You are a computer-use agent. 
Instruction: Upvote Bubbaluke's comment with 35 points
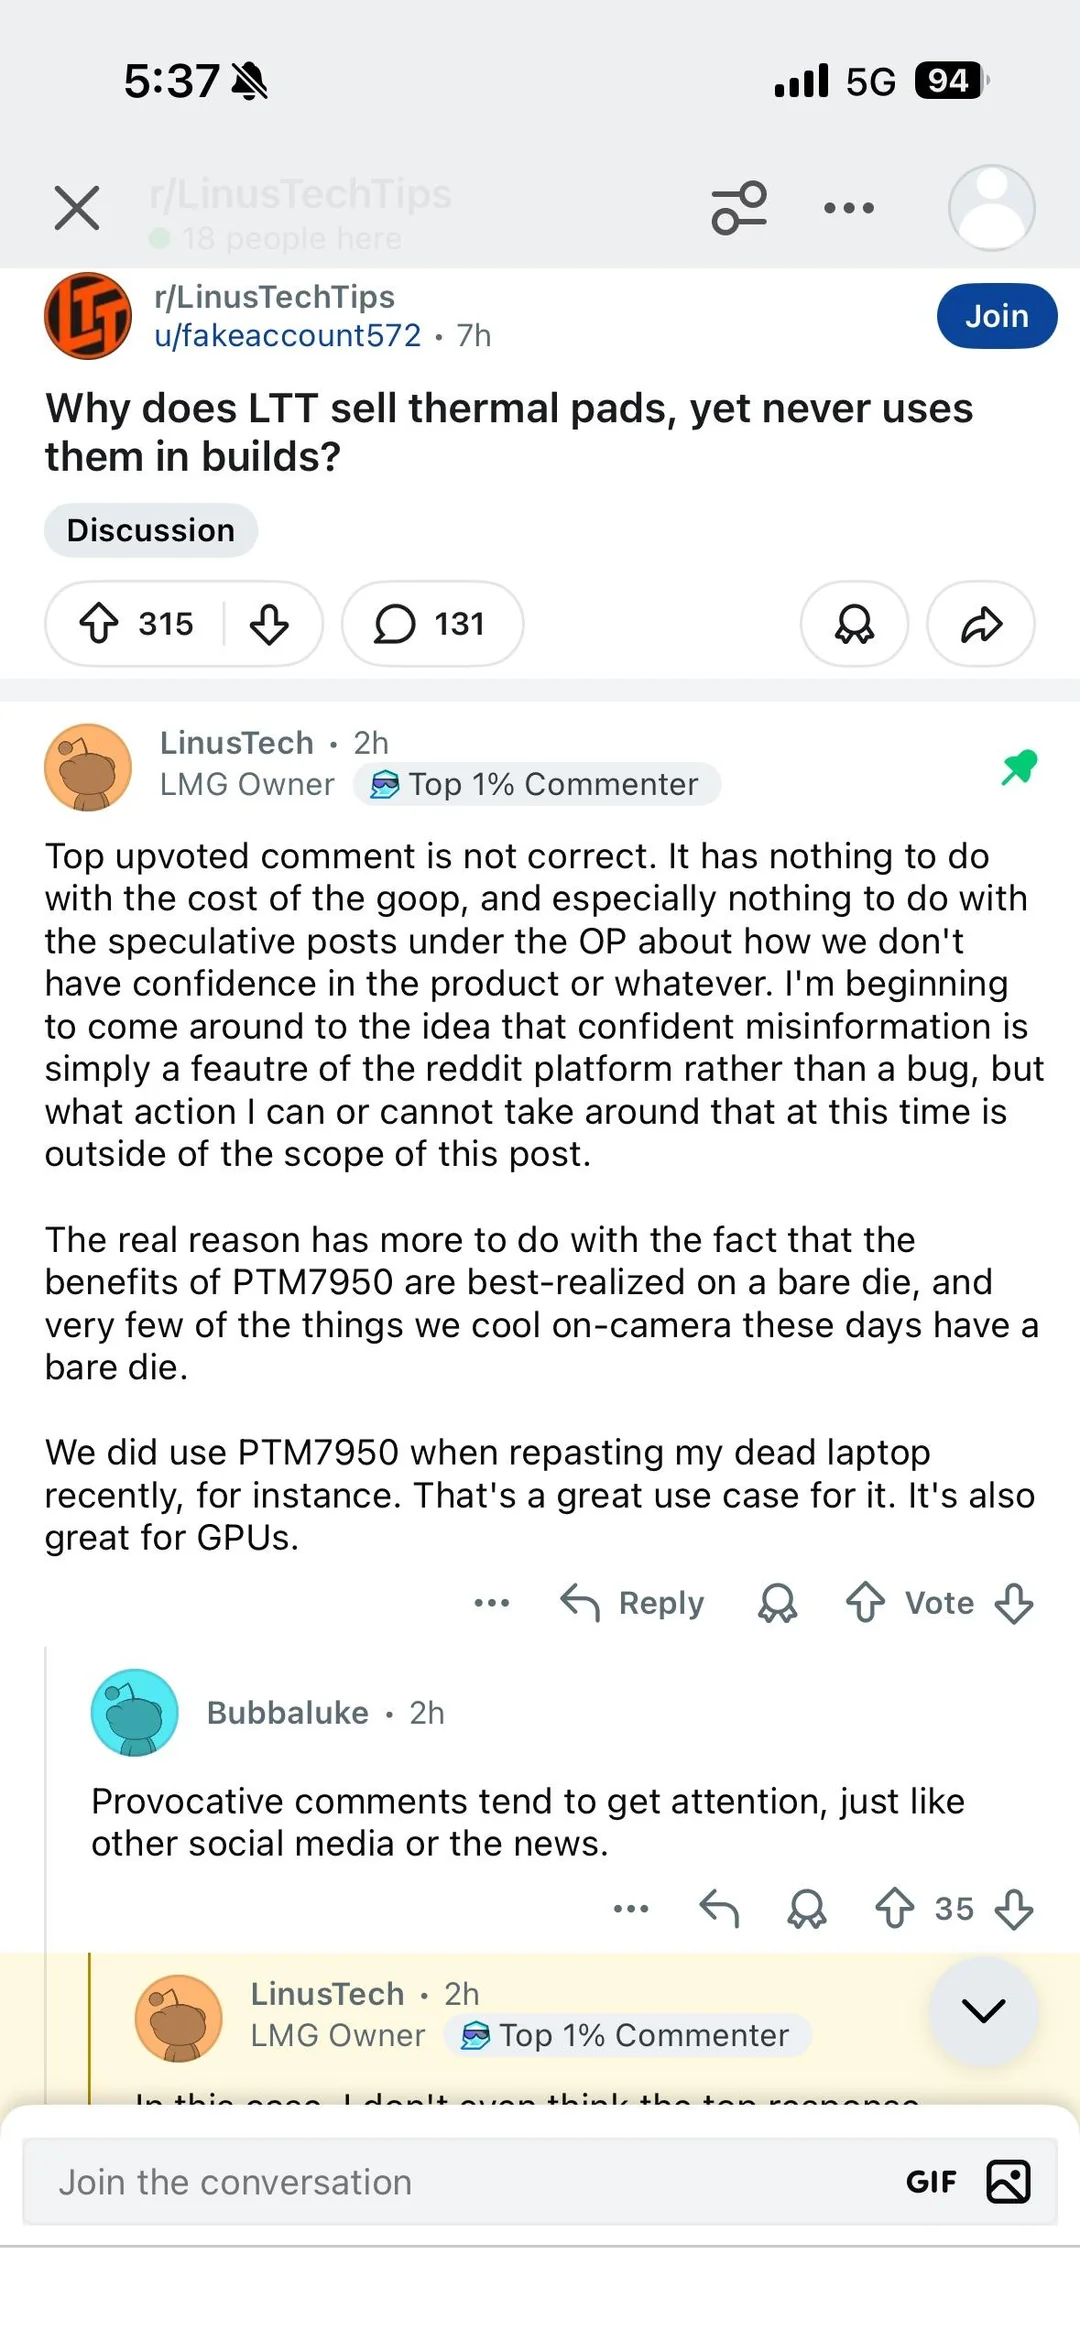894,1909
